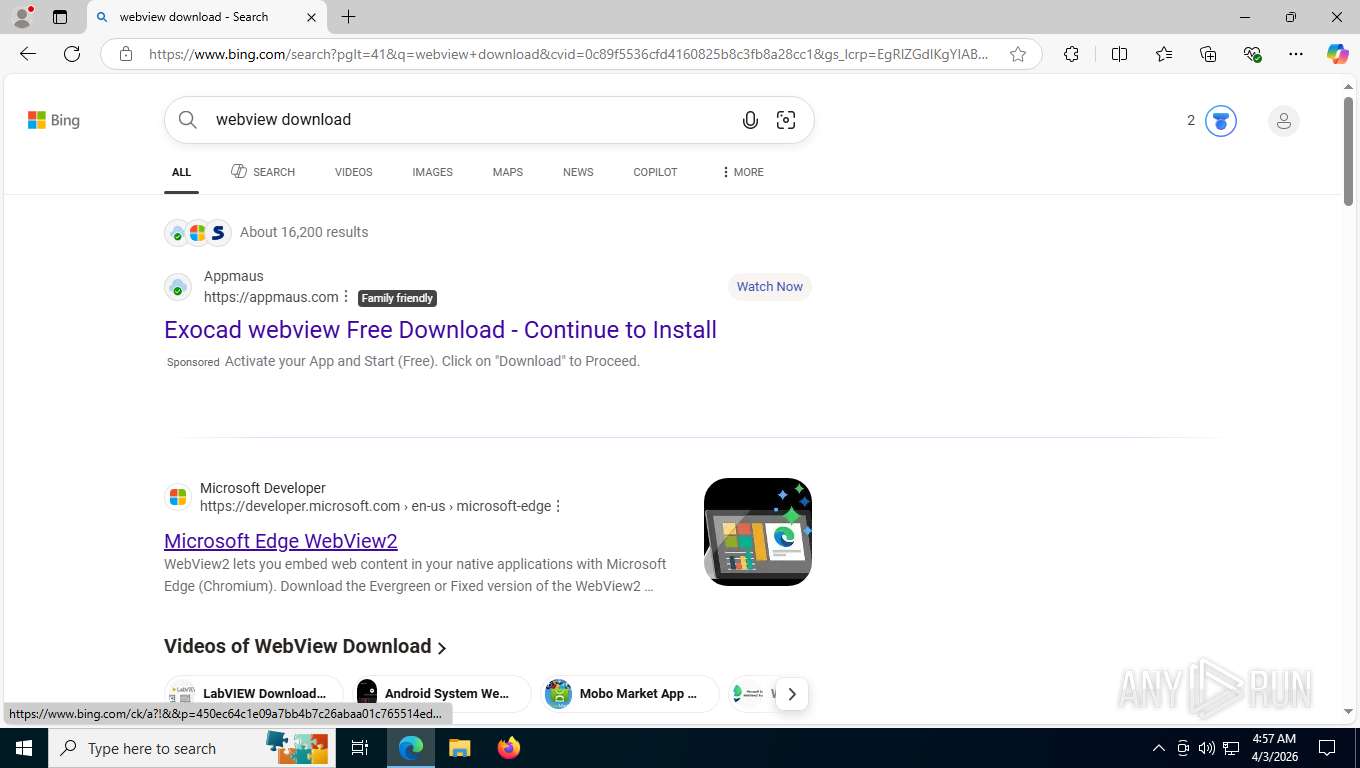This screenshot has height=768, width=1360.
Task: Switch to the SEARCH tab
Action: (x=263, y=172)
